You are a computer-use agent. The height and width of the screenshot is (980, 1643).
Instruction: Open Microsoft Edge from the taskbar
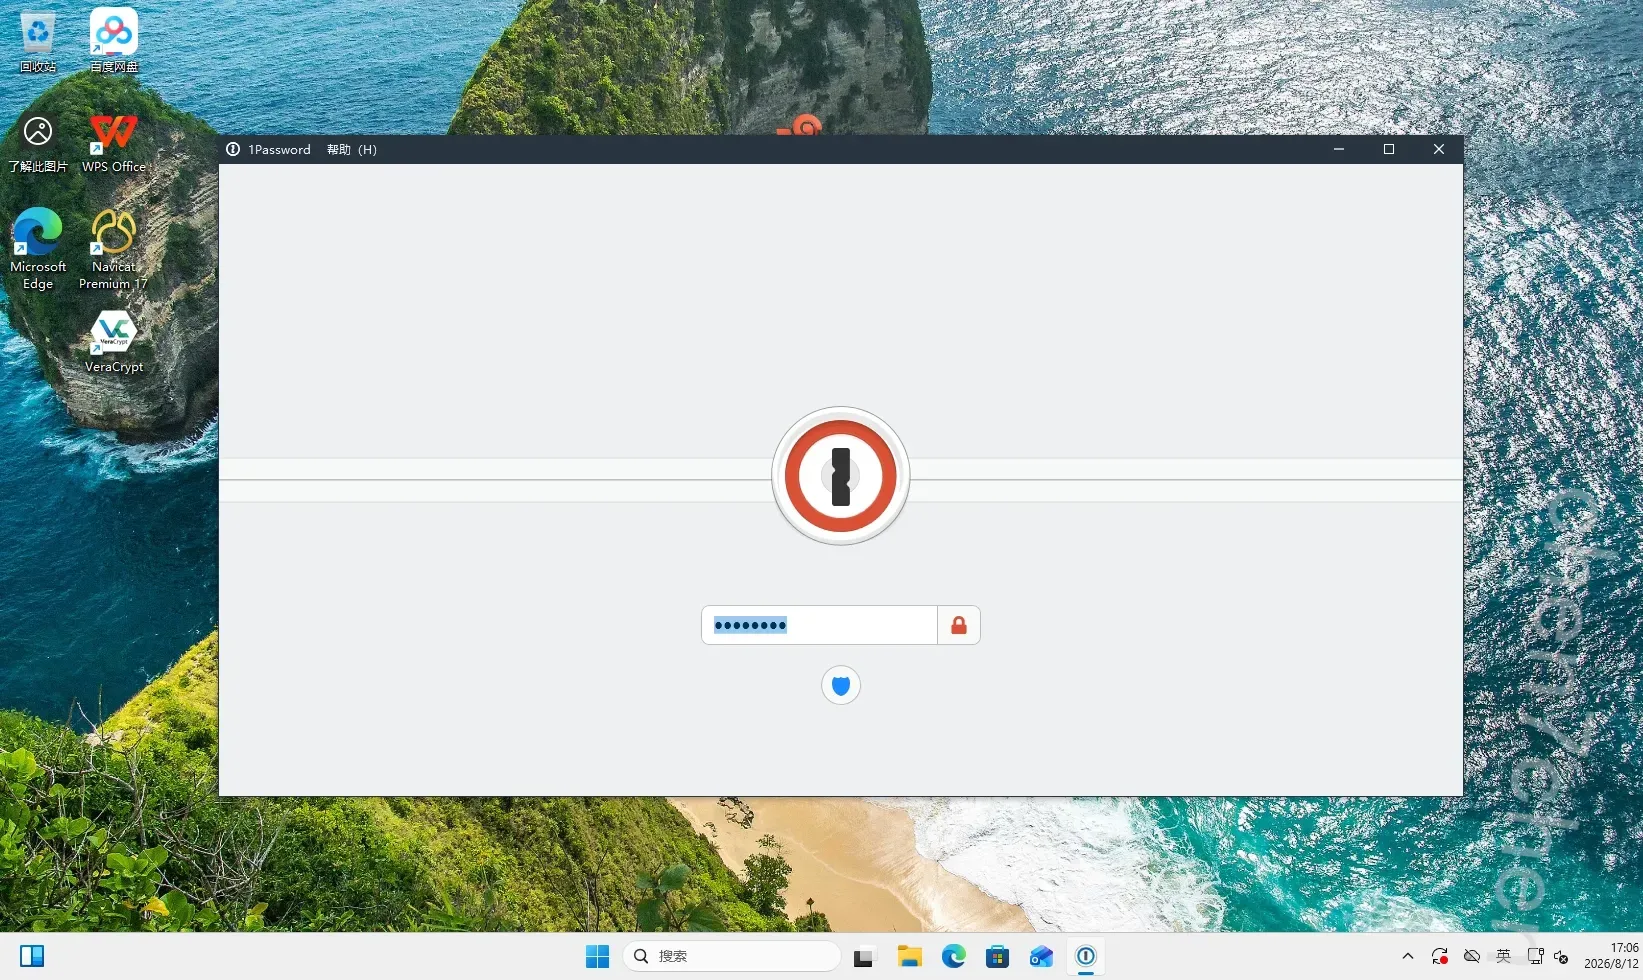coord(953,956)
